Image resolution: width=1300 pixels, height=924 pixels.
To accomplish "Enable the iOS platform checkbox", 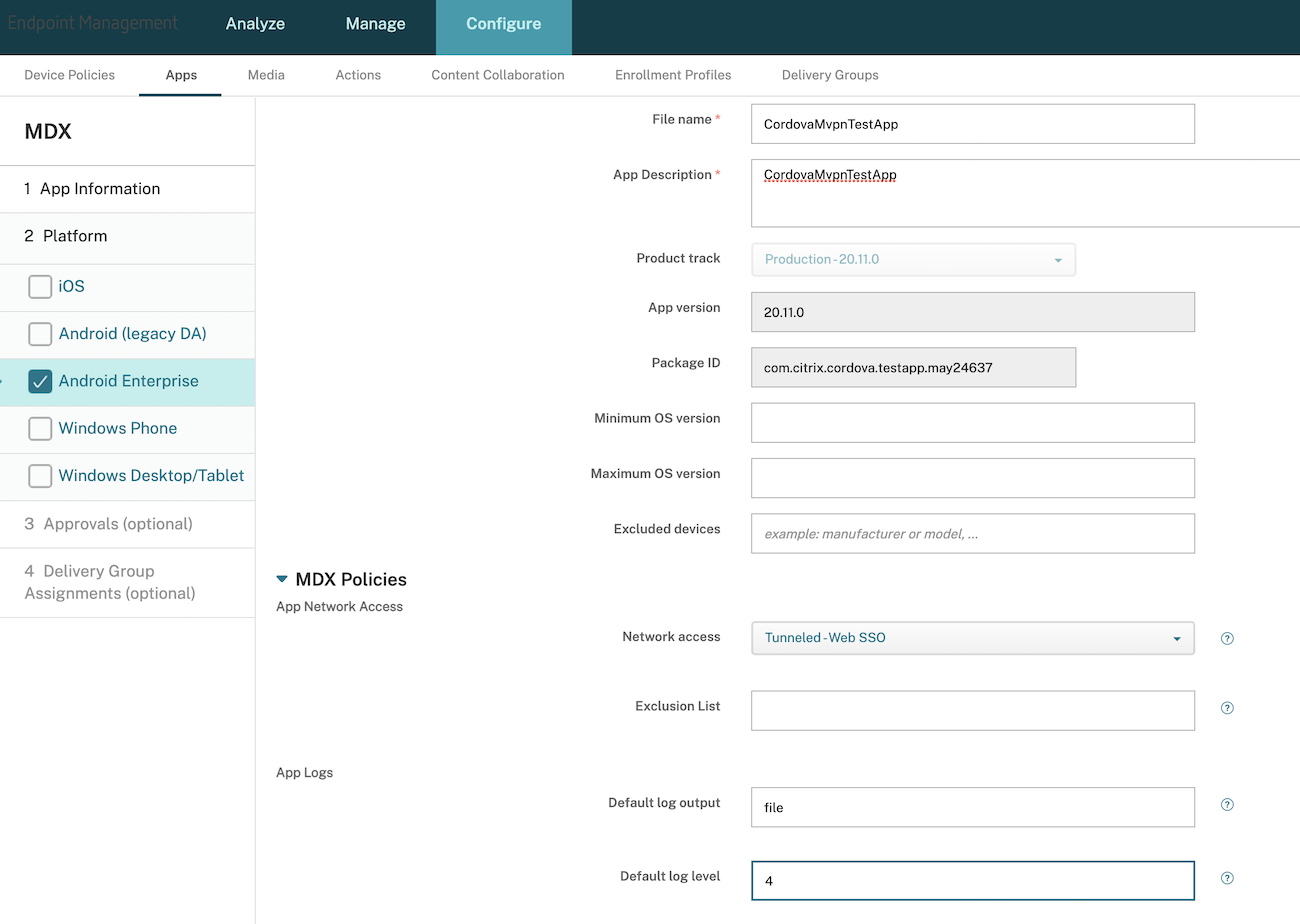I will coord(40,287).
